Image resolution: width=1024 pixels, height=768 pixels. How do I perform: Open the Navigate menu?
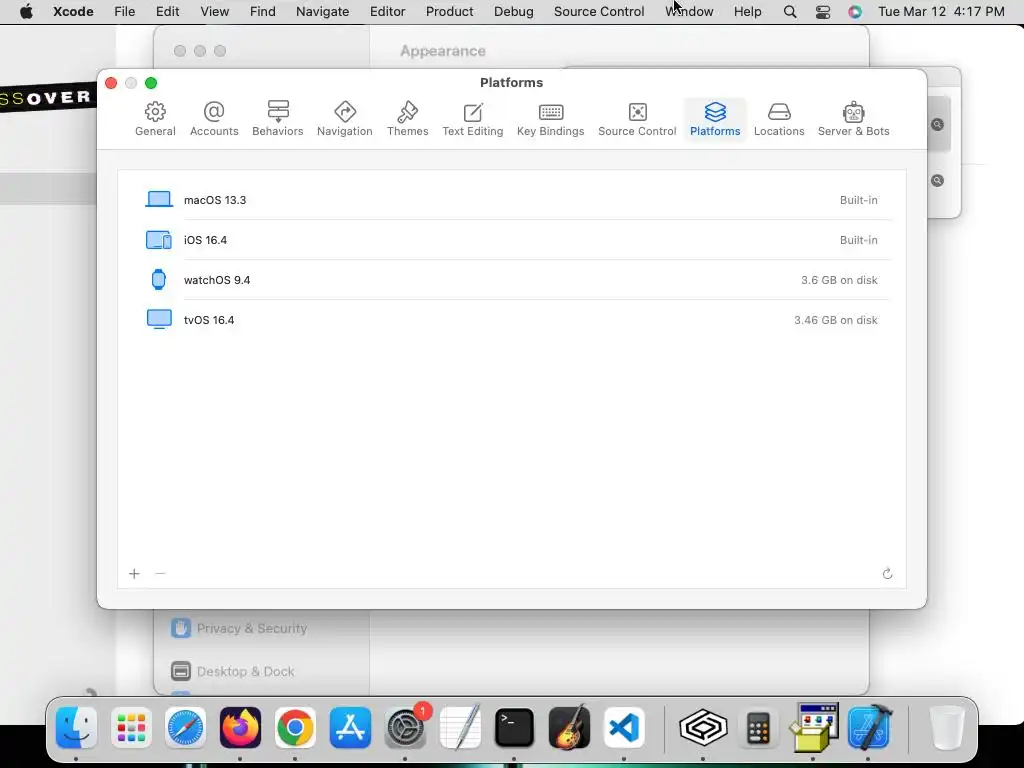(x=323, y=12)
